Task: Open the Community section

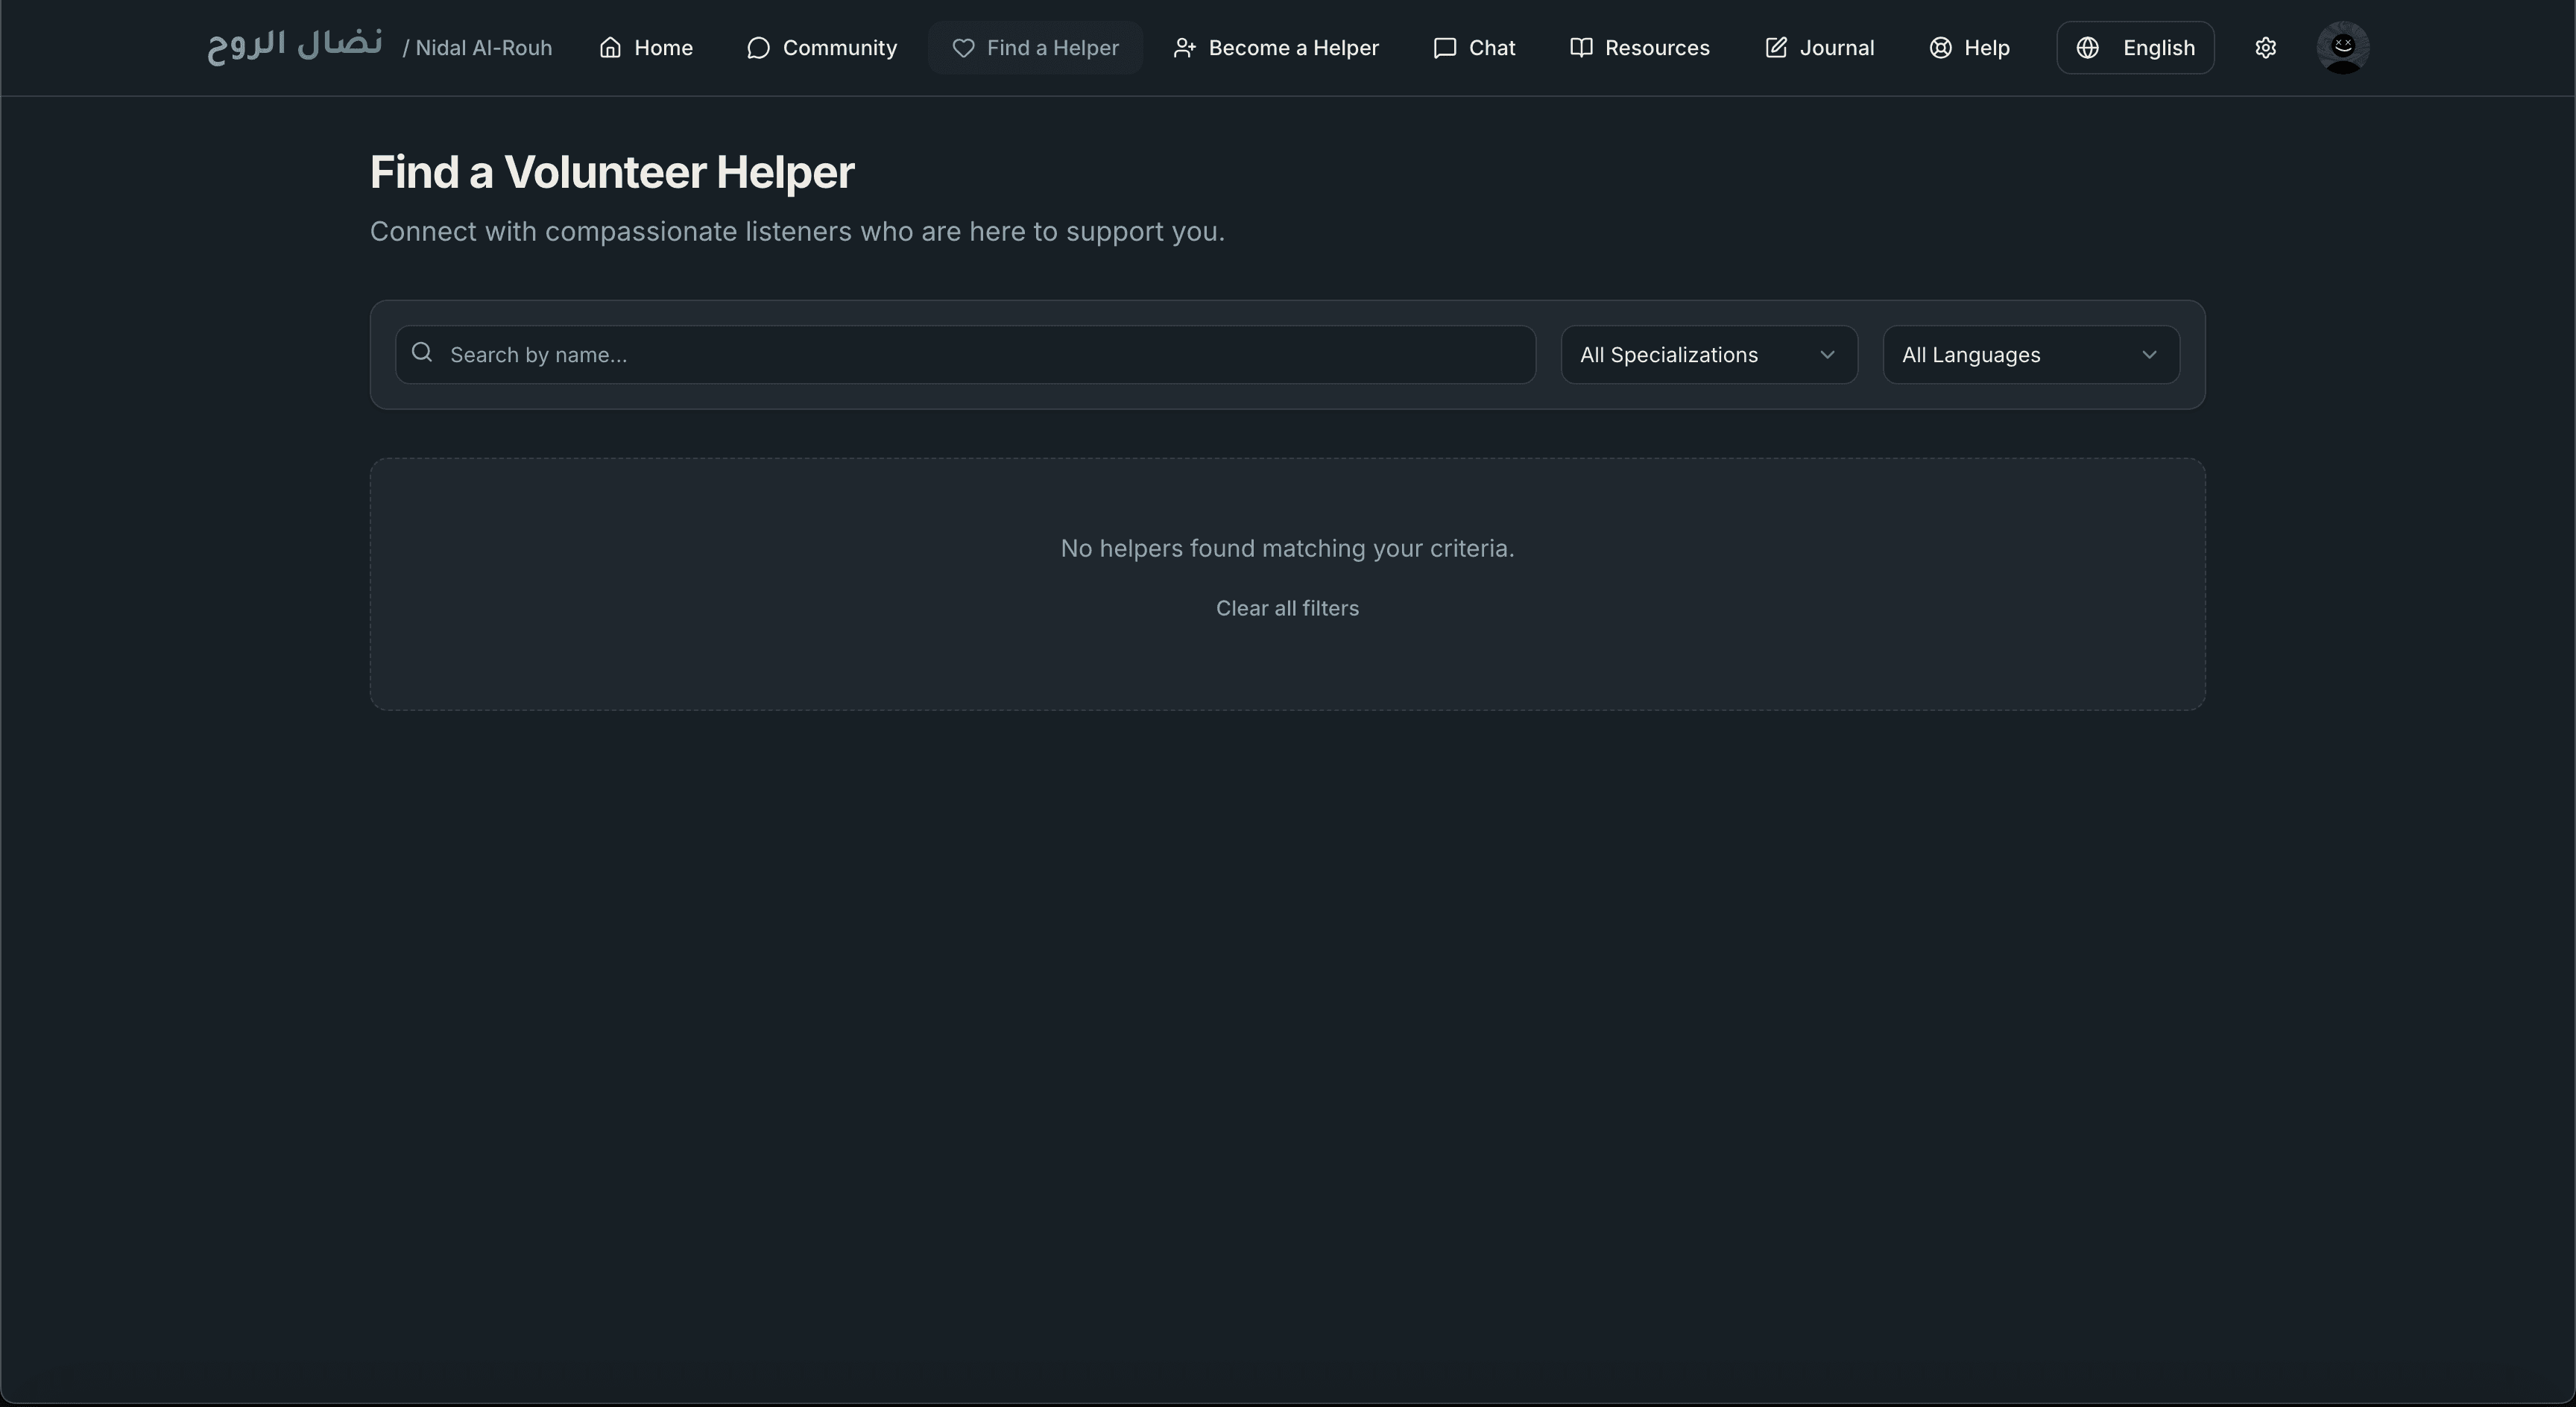Action: (822, 48)
